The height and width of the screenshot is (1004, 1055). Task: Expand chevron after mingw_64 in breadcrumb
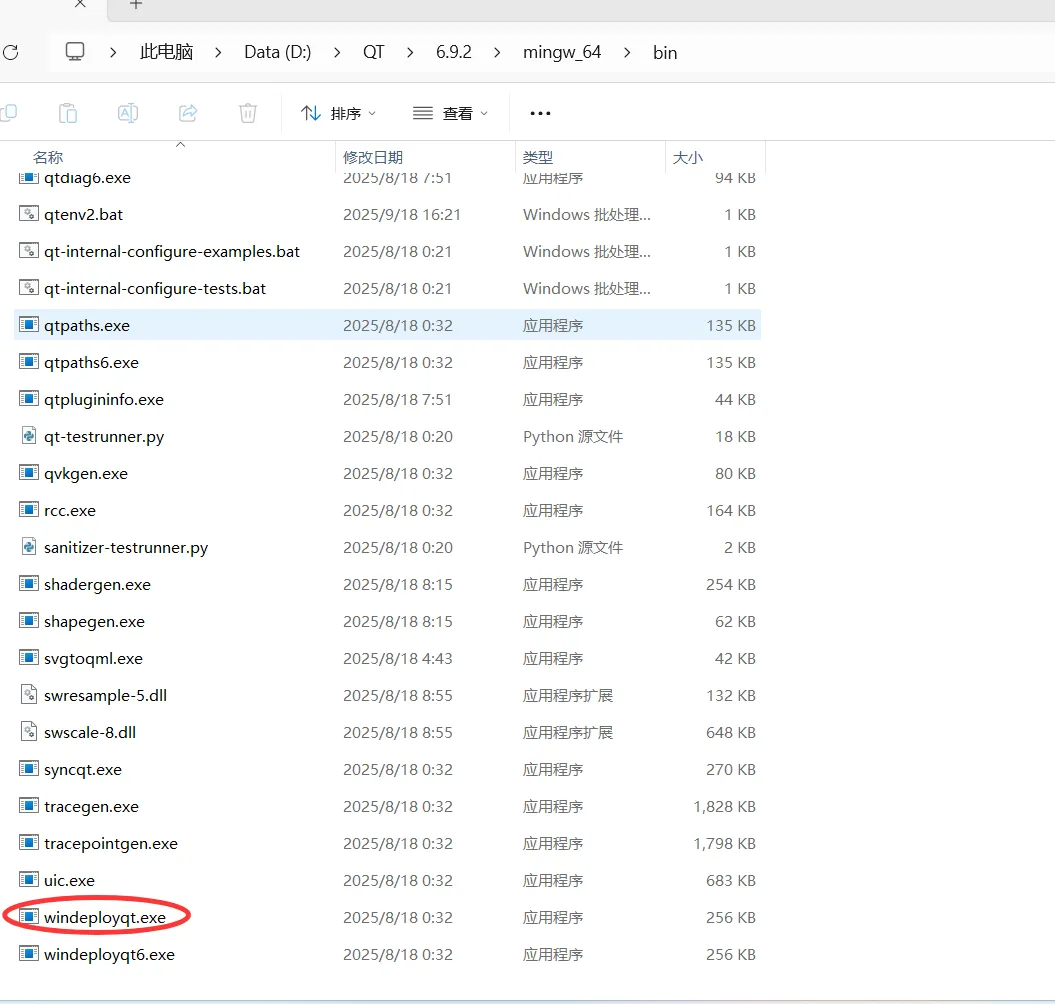point(627,52)
